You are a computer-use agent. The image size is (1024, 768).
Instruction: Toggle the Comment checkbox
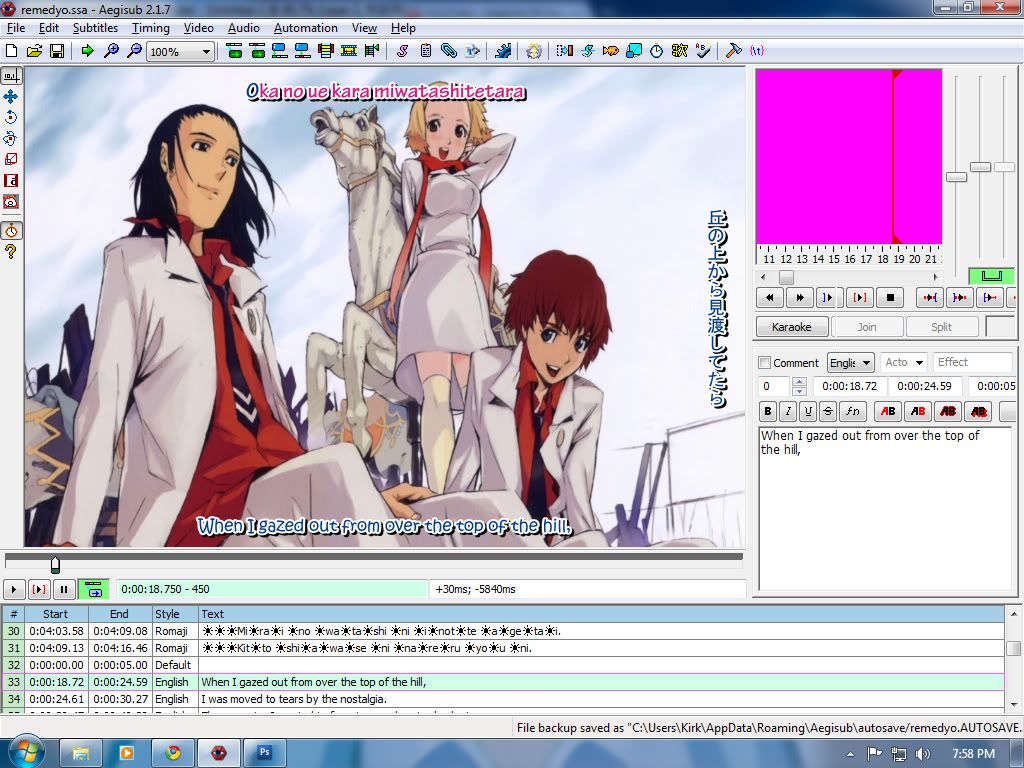pyautogui.click(x=765, y=363)
